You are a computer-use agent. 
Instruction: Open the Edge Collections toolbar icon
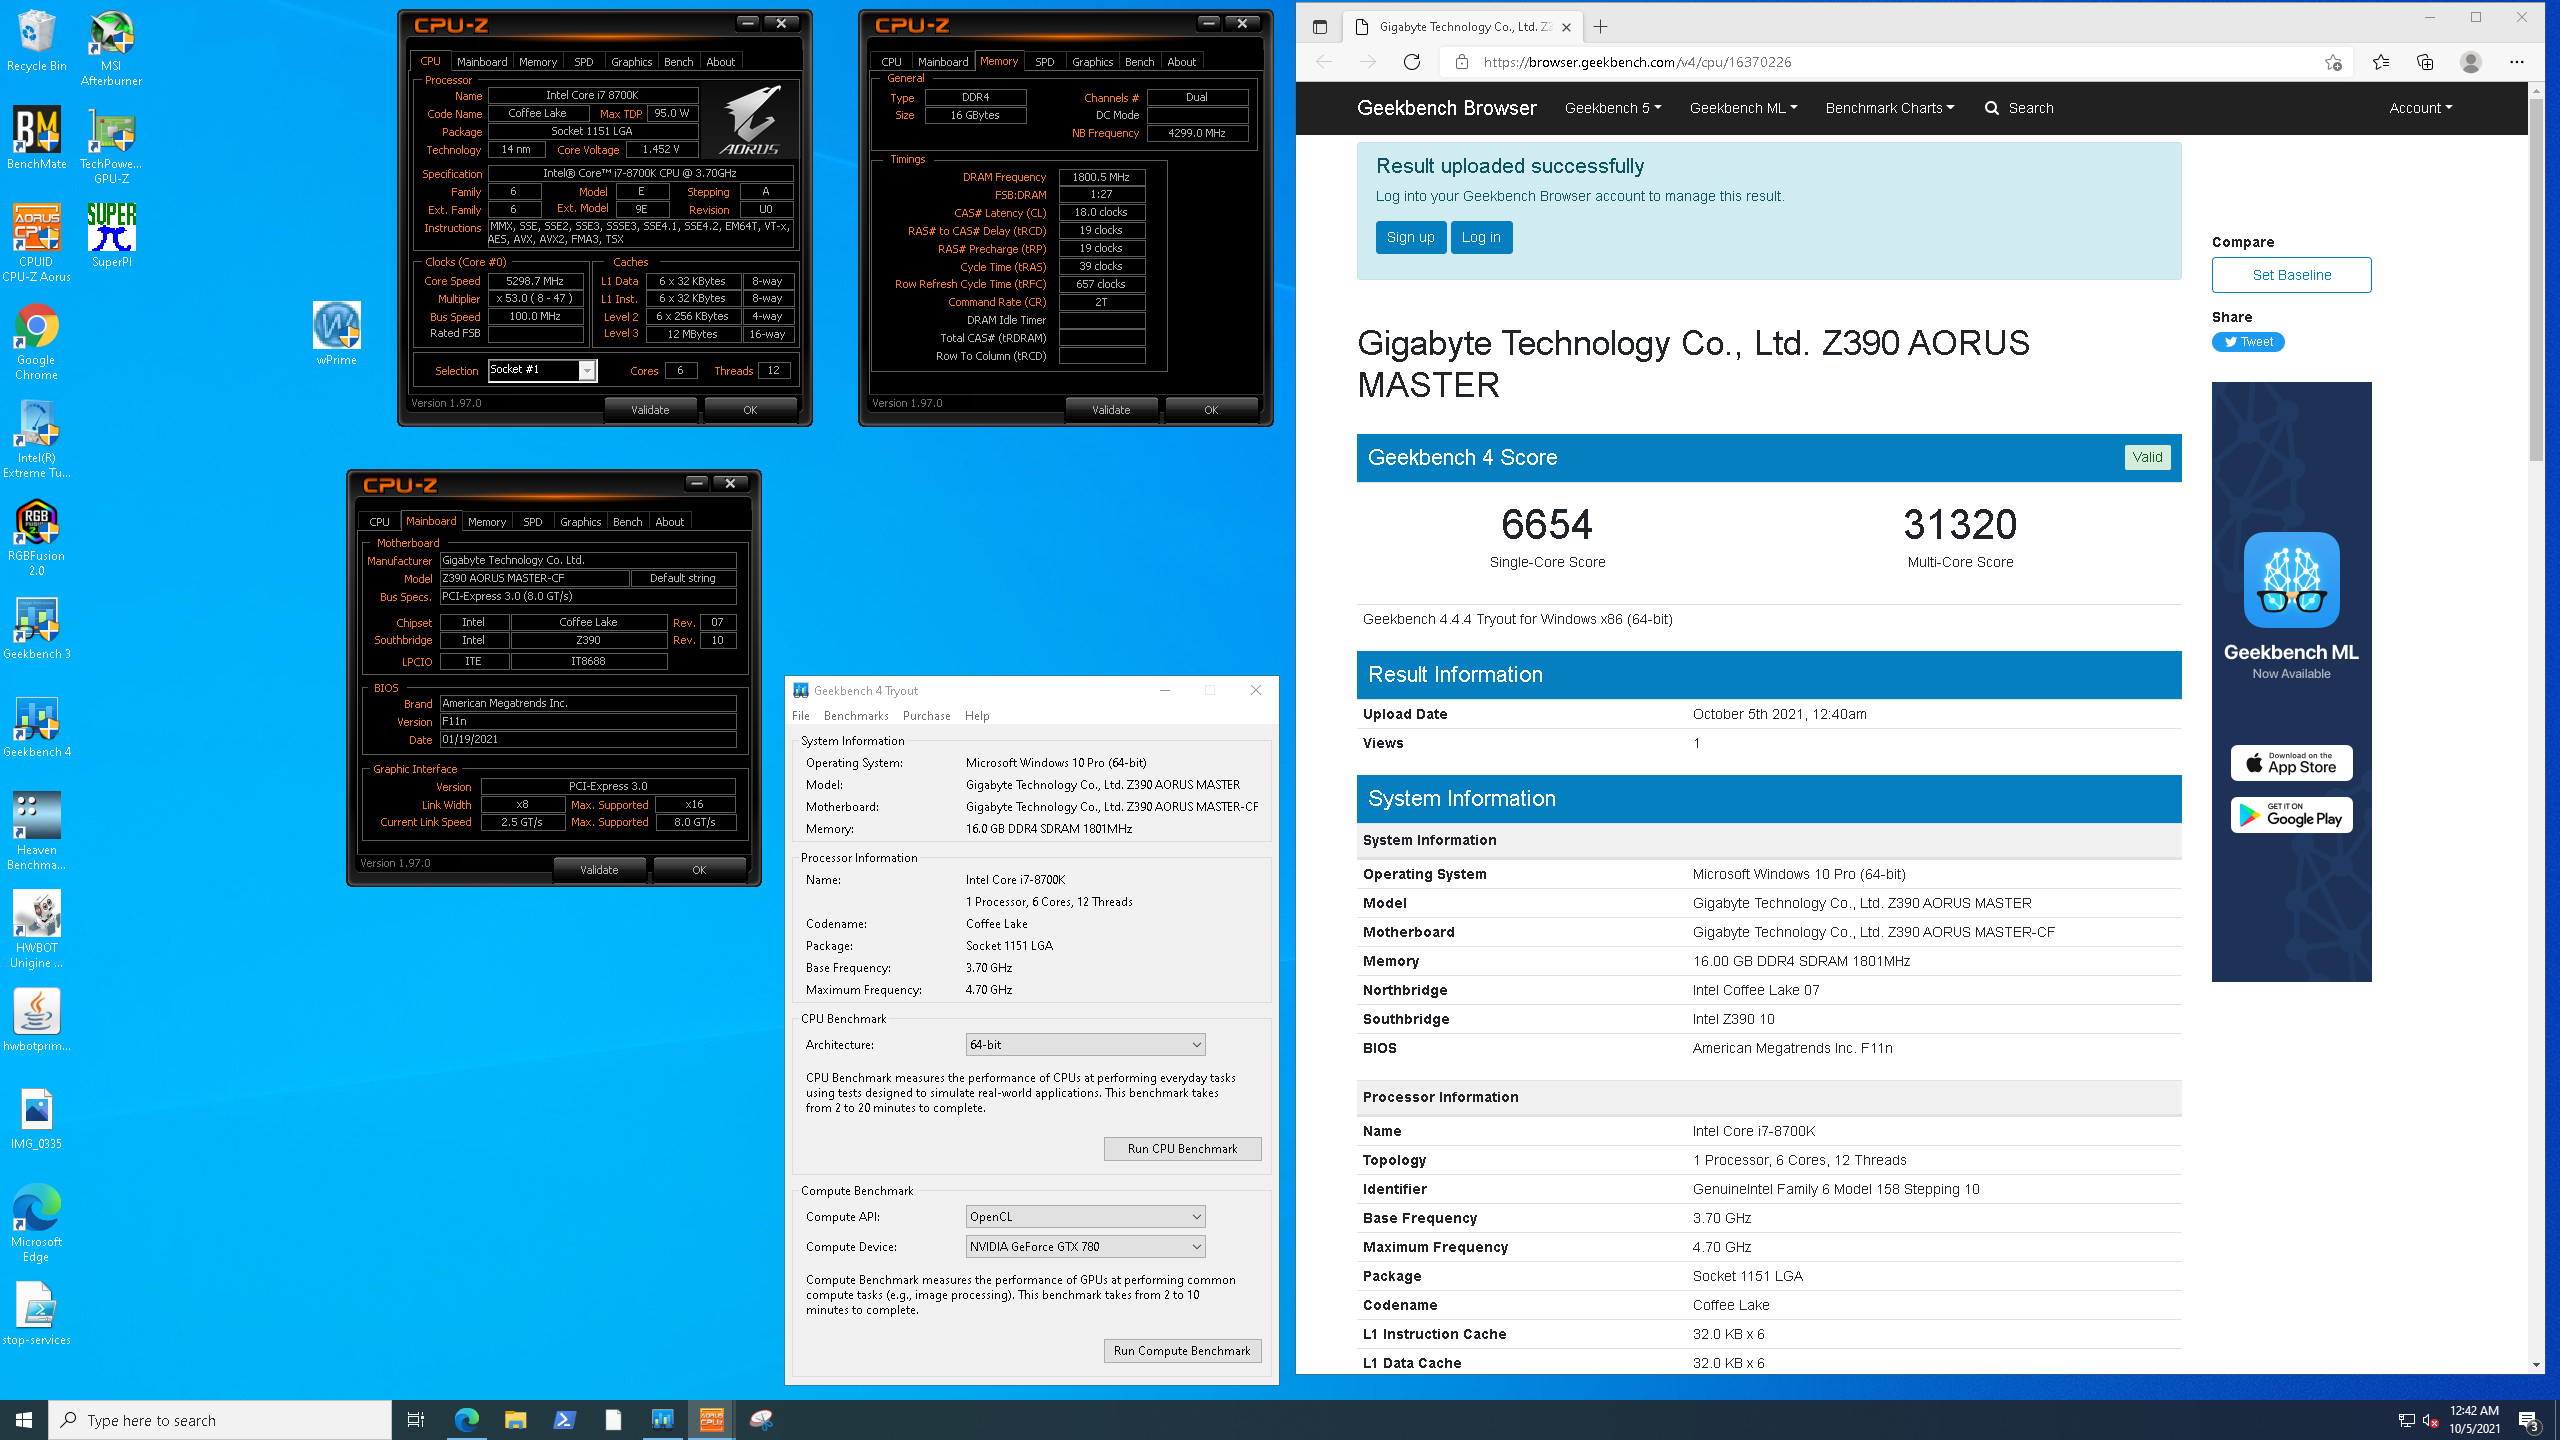pyautogui.click(x=2425, y=62)
